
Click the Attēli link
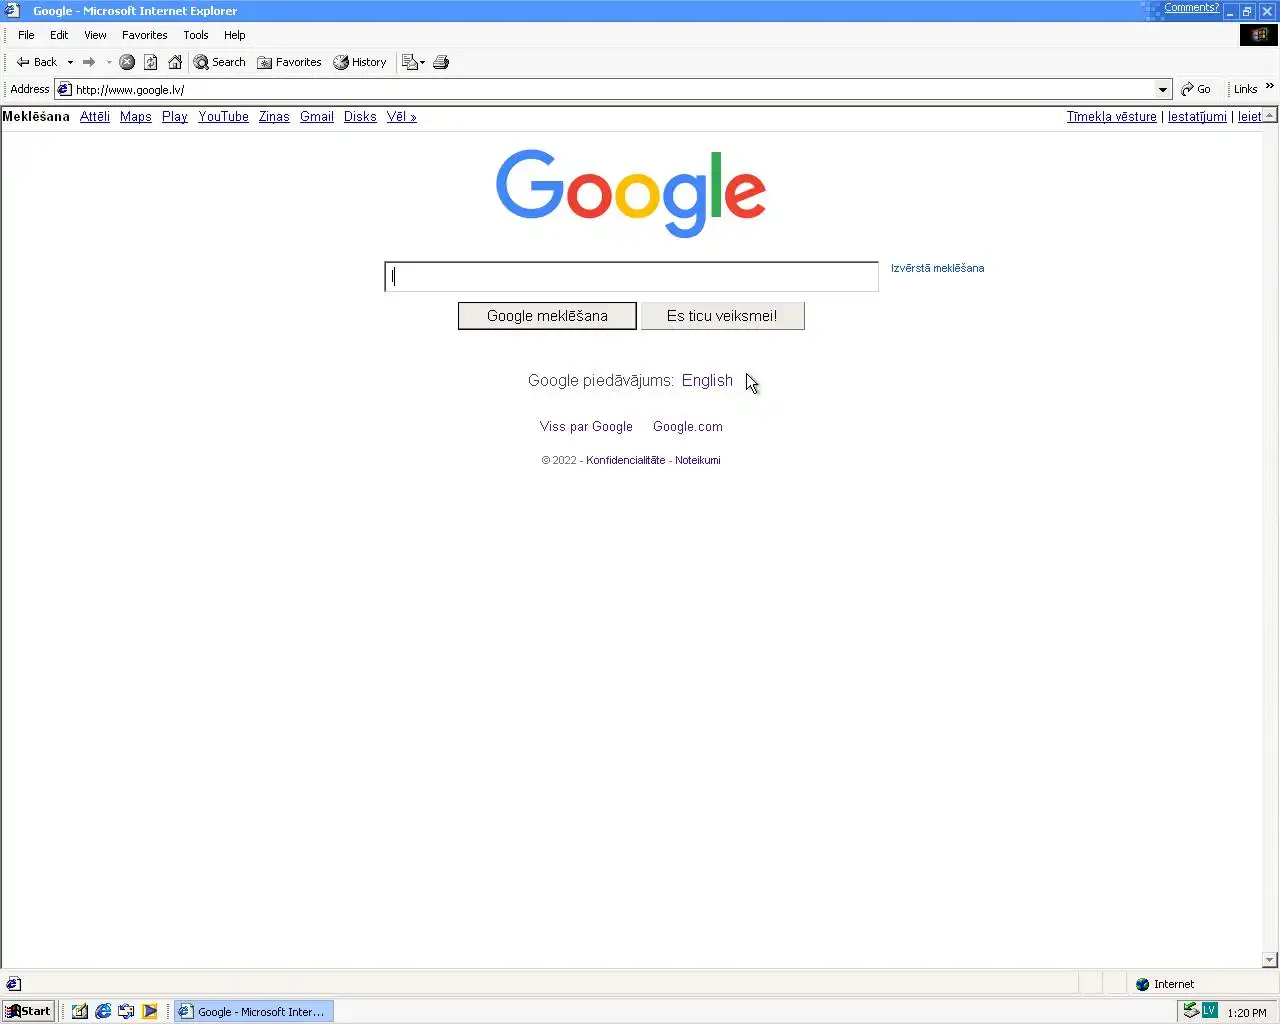point(95,117)
